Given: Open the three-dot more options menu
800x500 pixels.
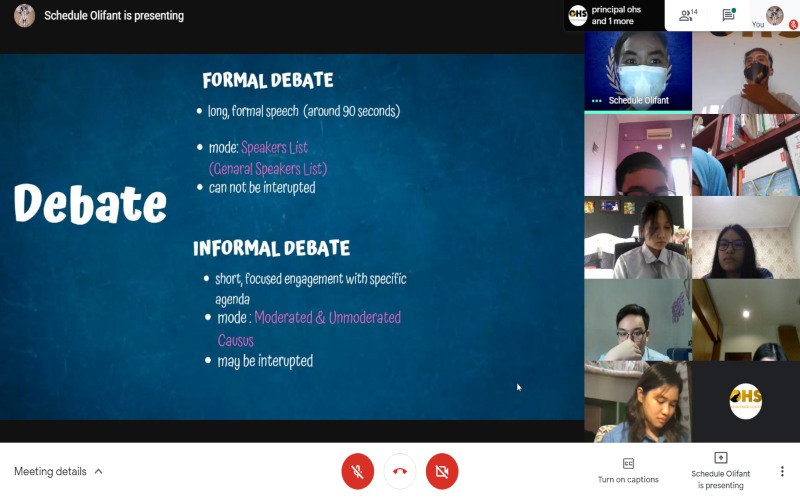Looking at the screenshot, I should (x=782, y=471).
